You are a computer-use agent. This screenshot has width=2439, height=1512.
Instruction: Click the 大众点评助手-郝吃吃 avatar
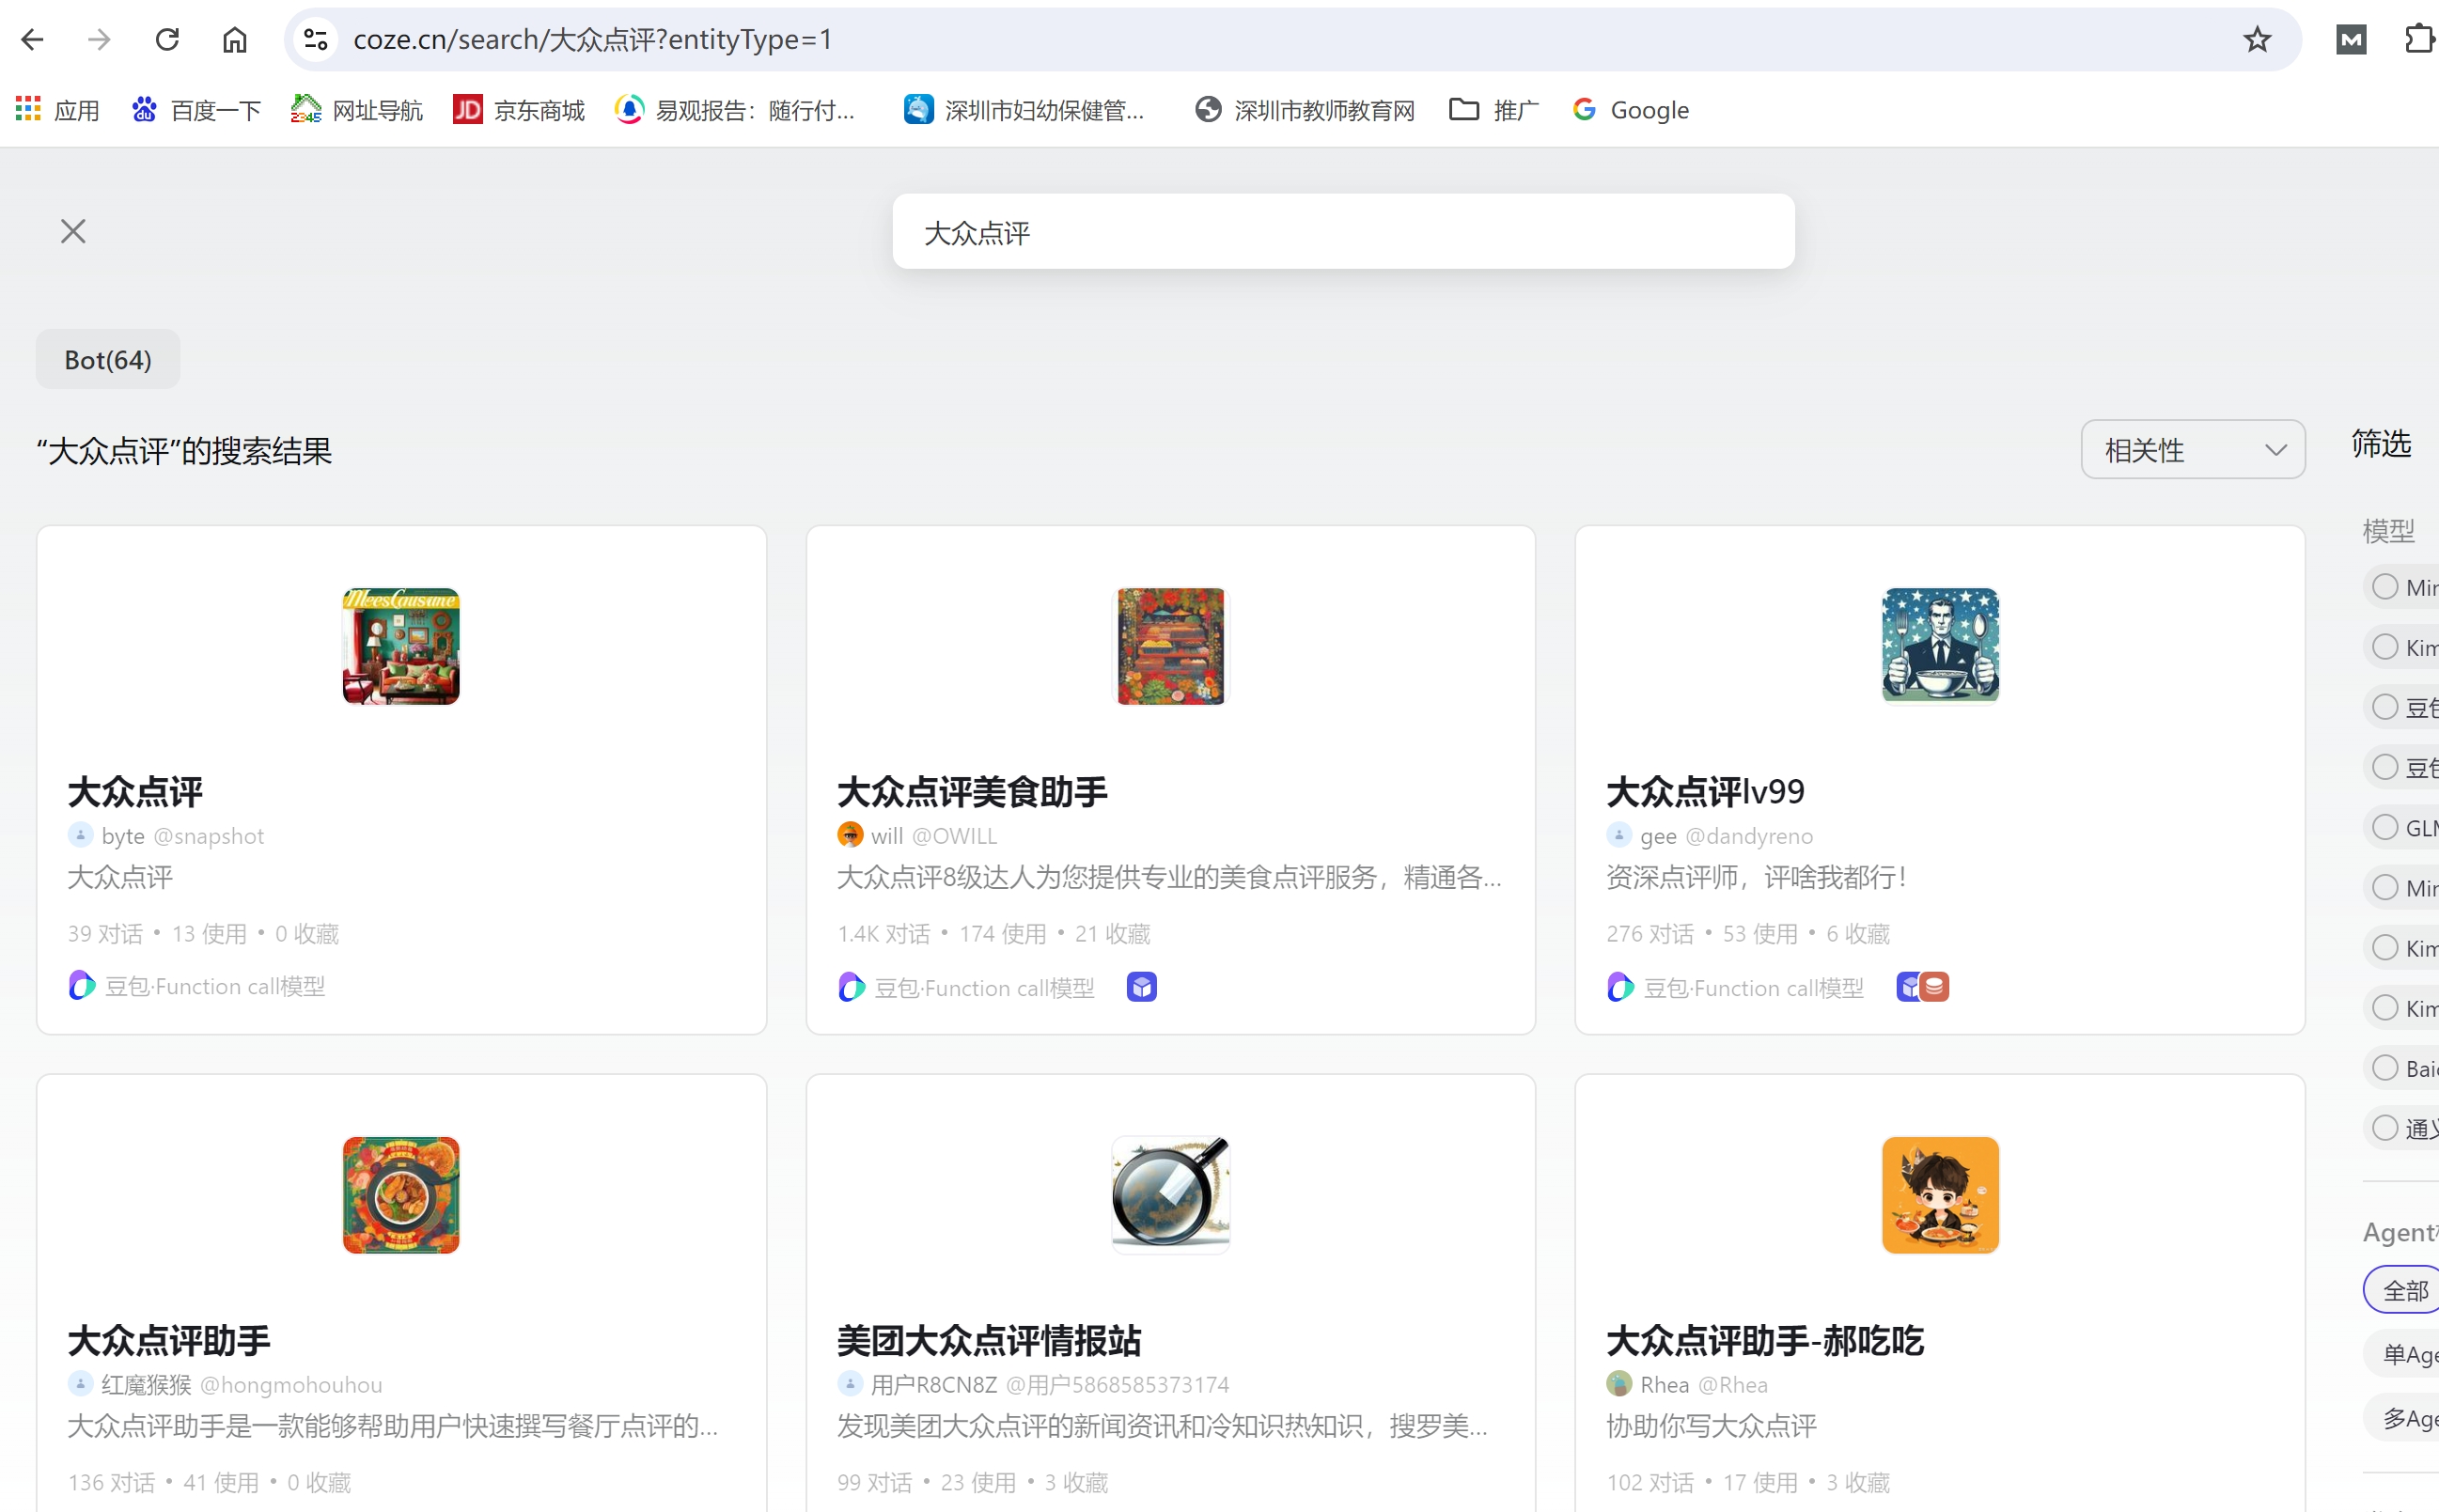1940,1195
